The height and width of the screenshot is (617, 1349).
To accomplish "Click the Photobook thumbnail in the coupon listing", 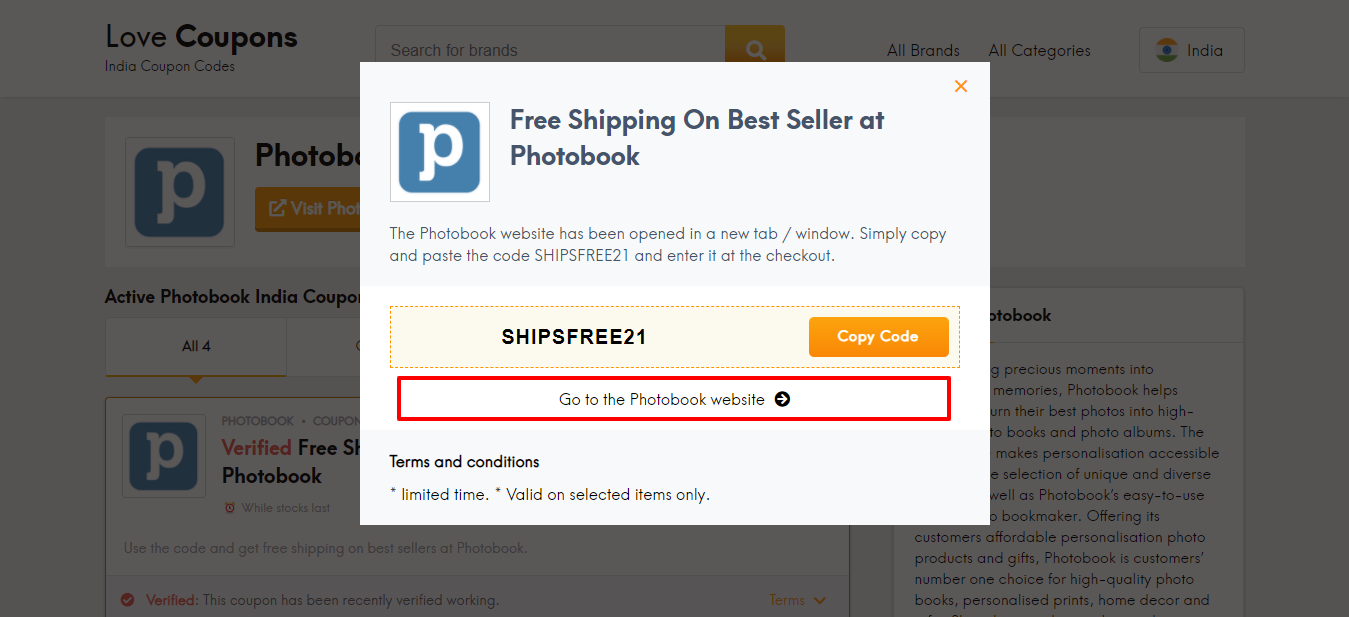I will tap(164, 456).
